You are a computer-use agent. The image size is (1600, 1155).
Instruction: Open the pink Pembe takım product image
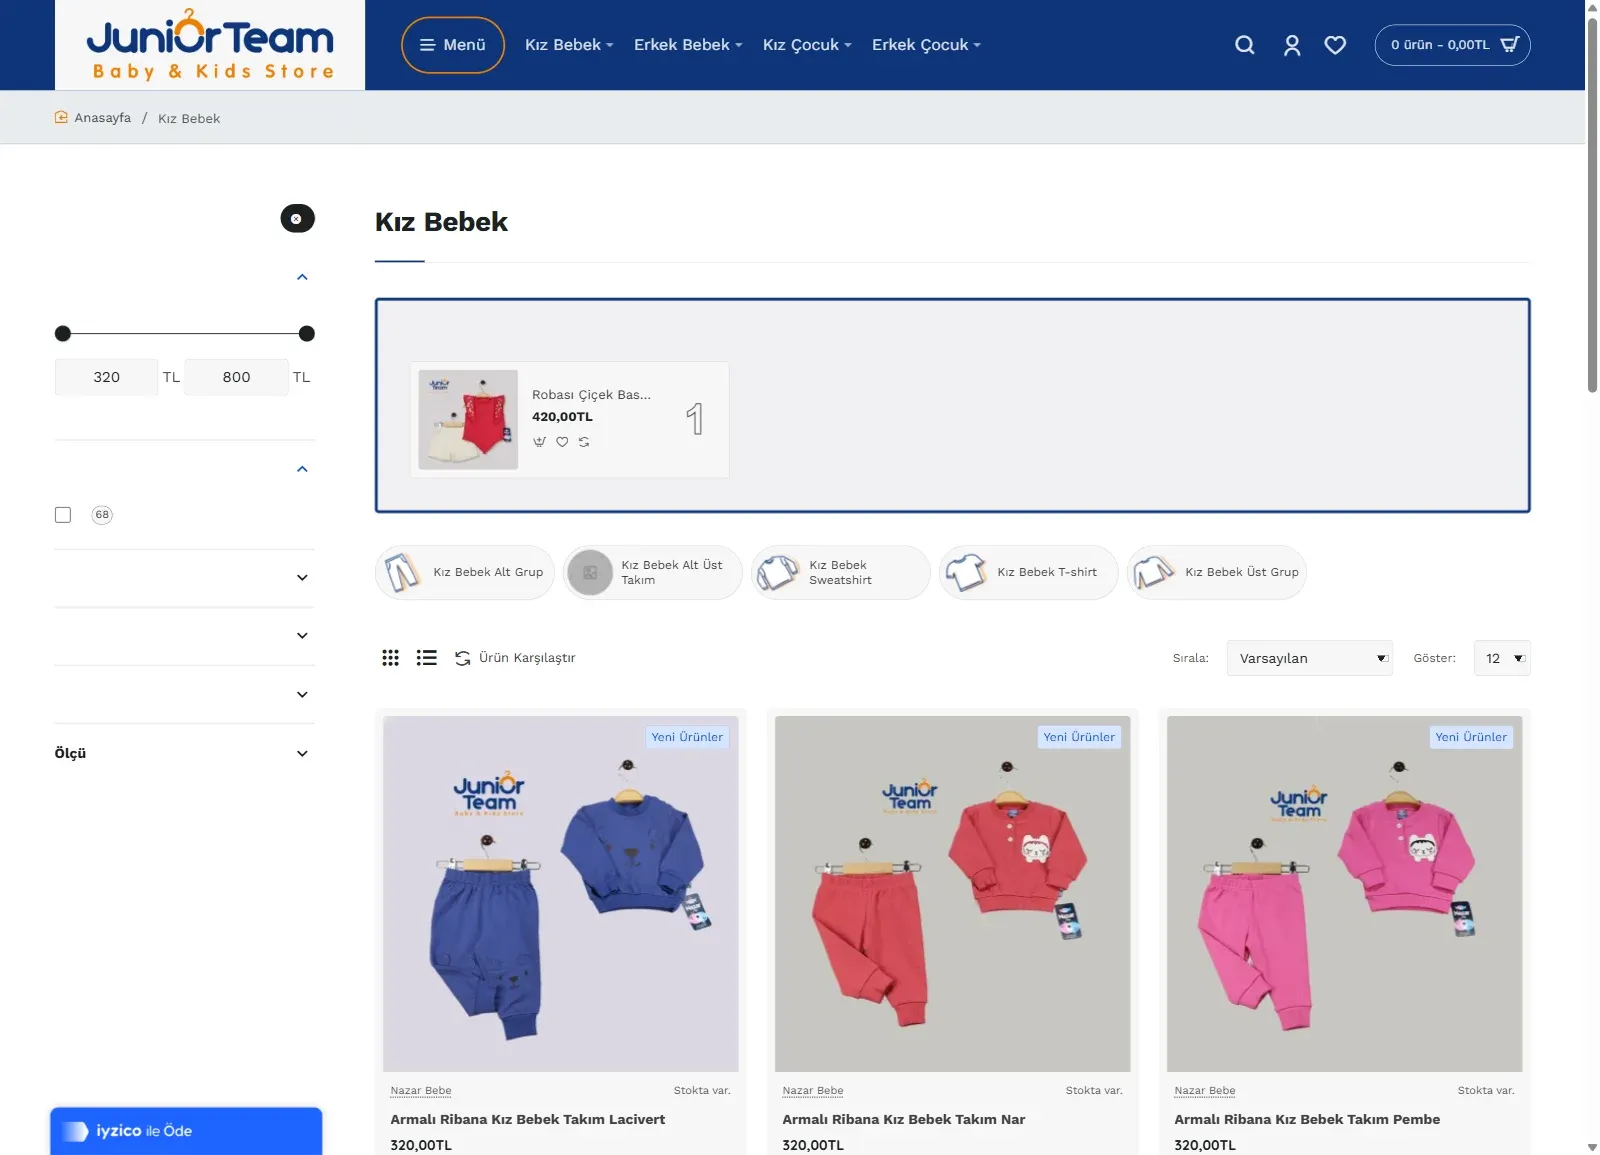[1344, 894]
